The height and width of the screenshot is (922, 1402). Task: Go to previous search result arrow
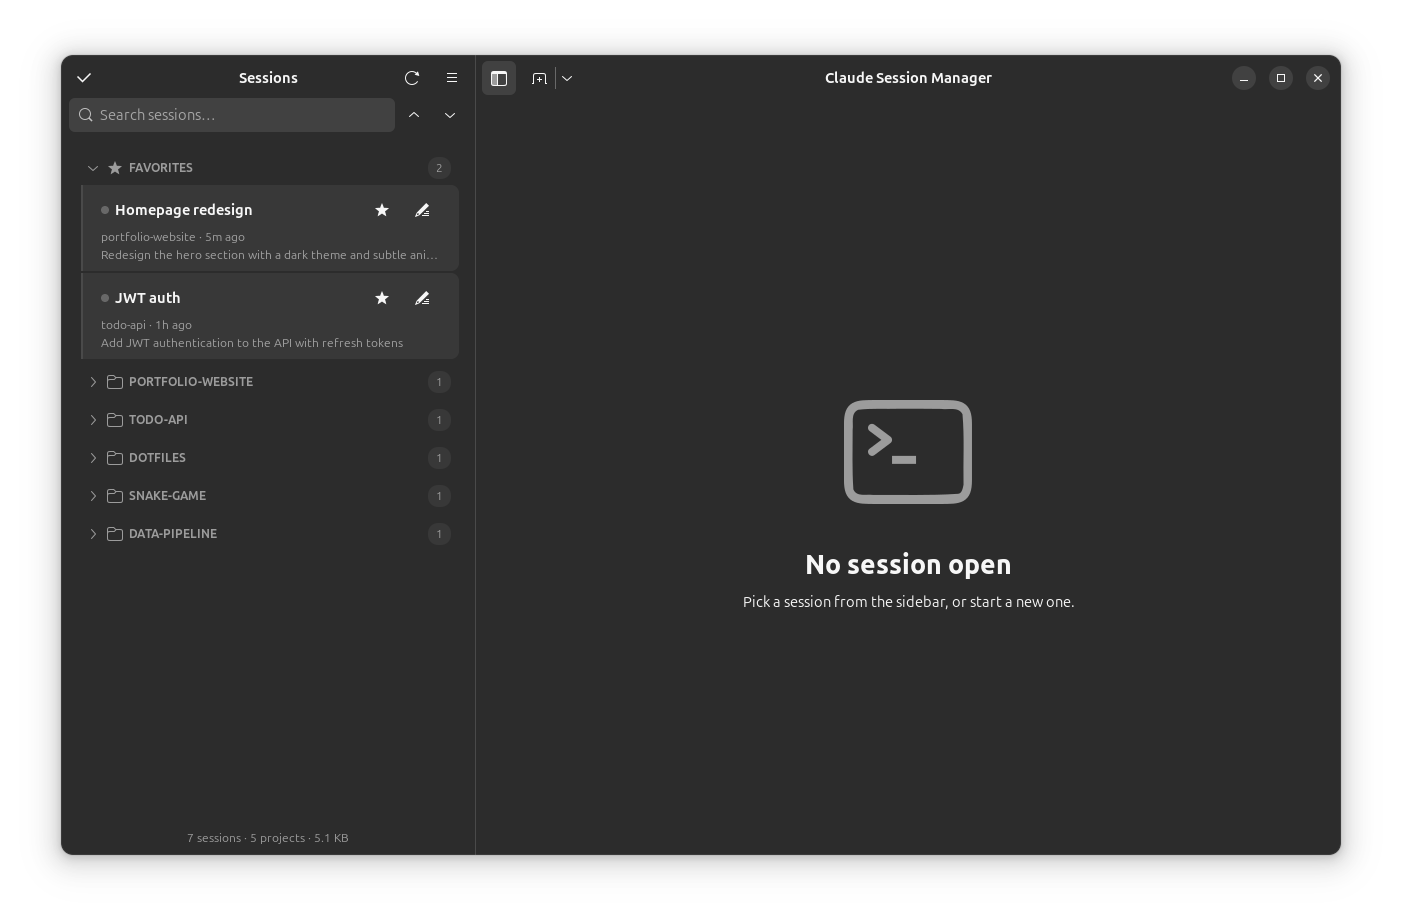coord(414,115)
